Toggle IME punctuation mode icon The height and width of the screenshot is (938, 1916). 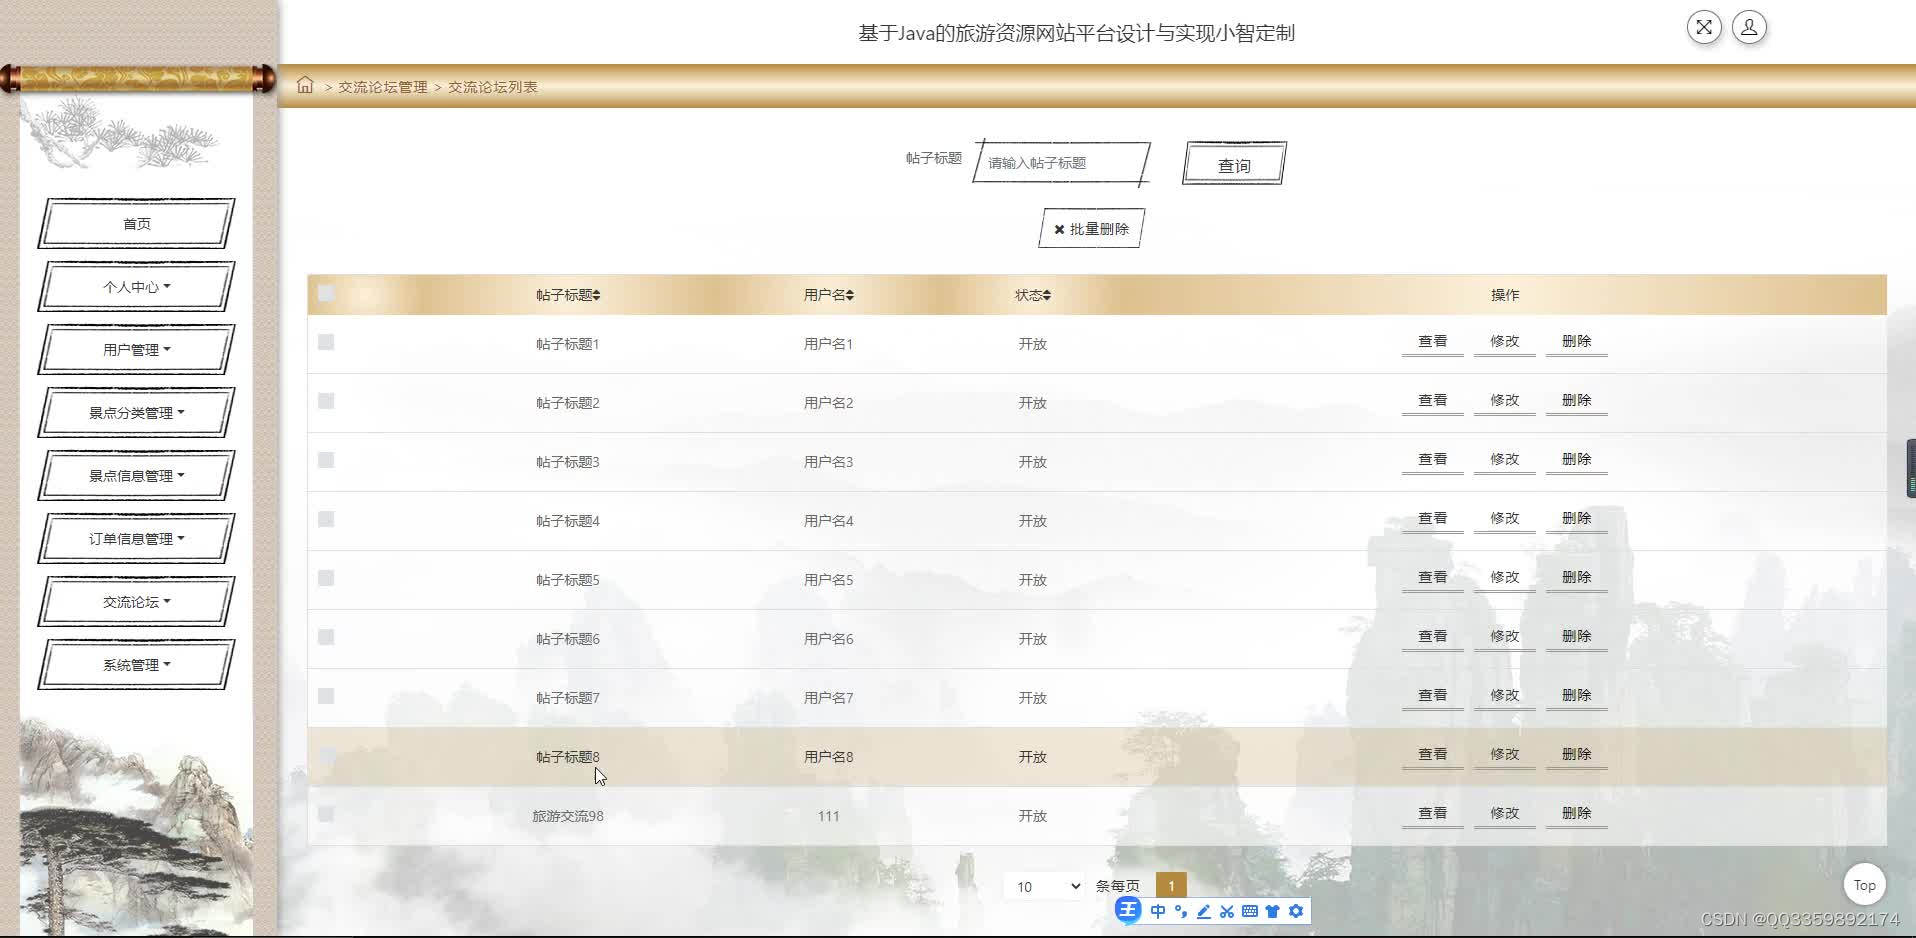click(1181, 911)
